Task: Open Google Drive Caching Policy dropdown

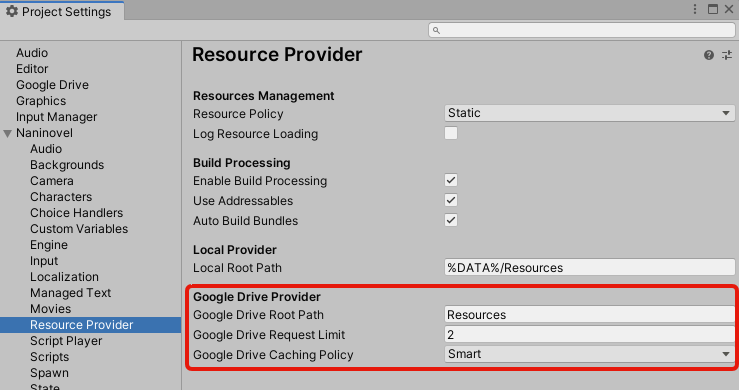Action: [x=589, y=354]
